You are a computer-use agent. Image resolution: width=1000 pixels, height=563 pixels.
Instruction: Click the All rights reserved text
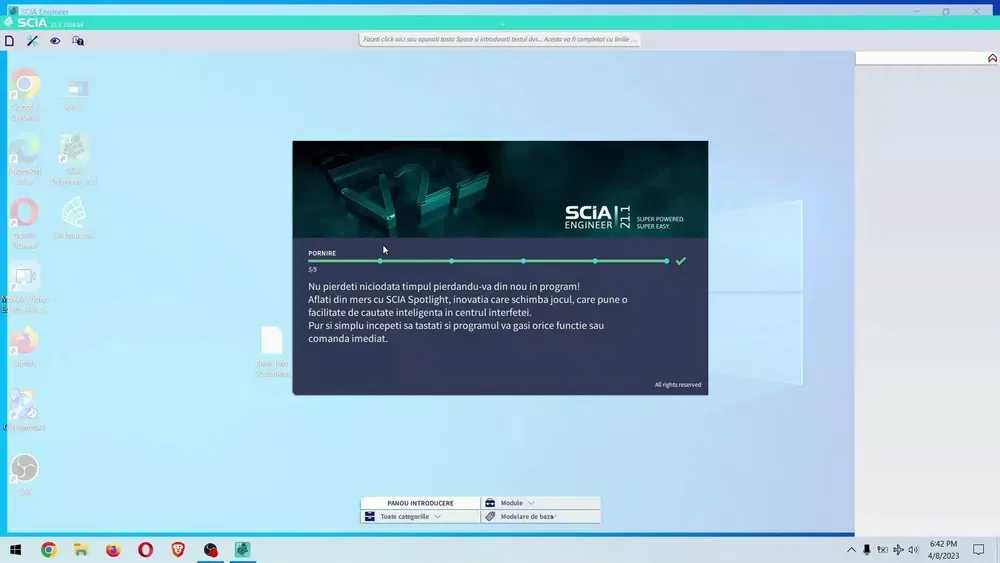pyautogui.click(x=677, y=384)
